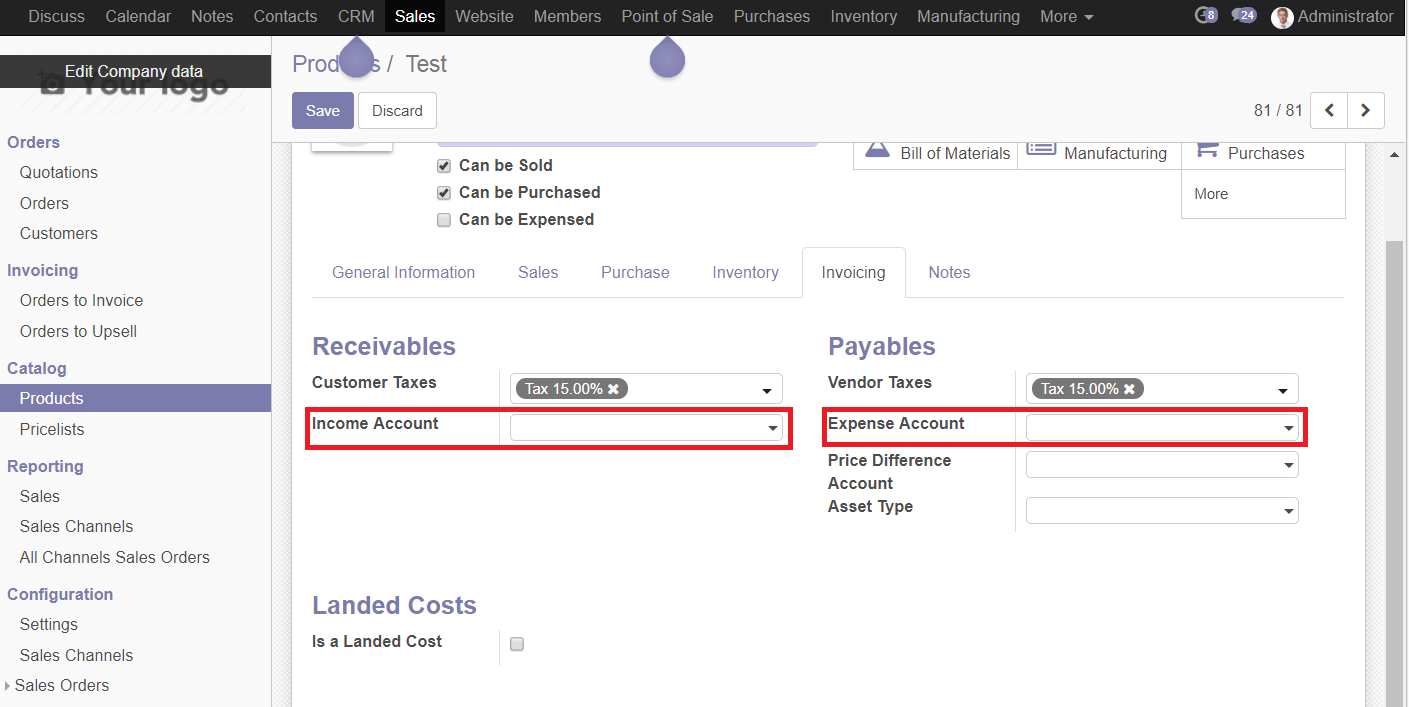This screenshot has width=1409, height=707.
Task: Save the Test product changes
Action: (322, 110)
